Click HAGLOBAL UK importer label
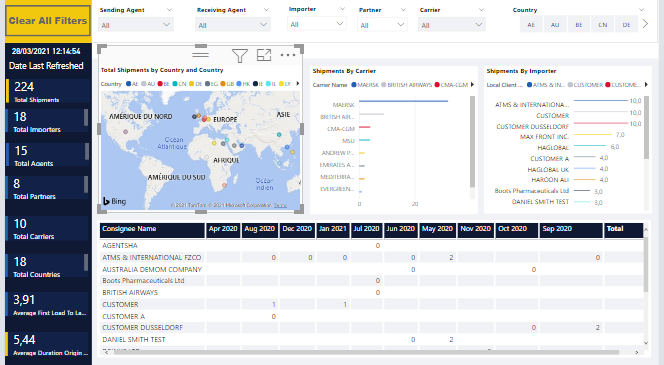 548,169
